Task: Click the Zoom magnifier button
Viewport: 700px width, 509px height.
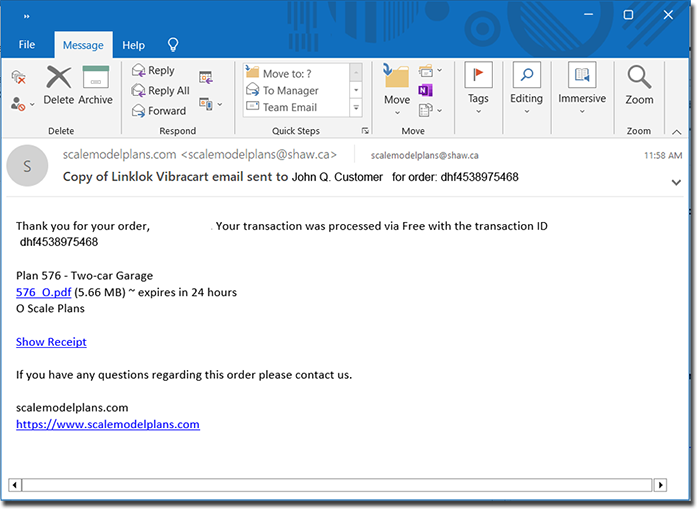Action: tap(639, 85)
